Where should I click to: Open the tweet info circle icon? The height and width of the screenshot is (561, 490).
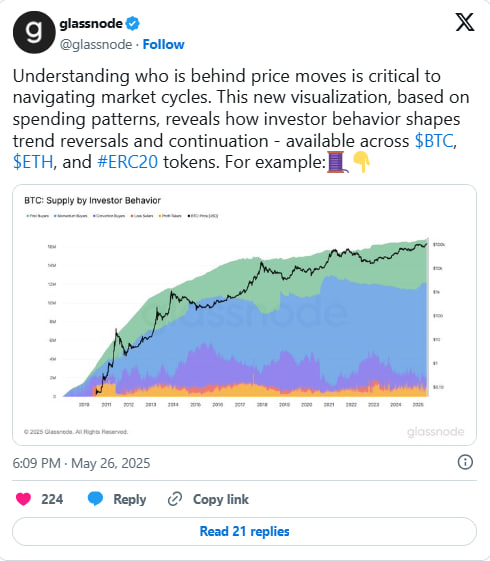pyautogui.click(x=465, y=462)
